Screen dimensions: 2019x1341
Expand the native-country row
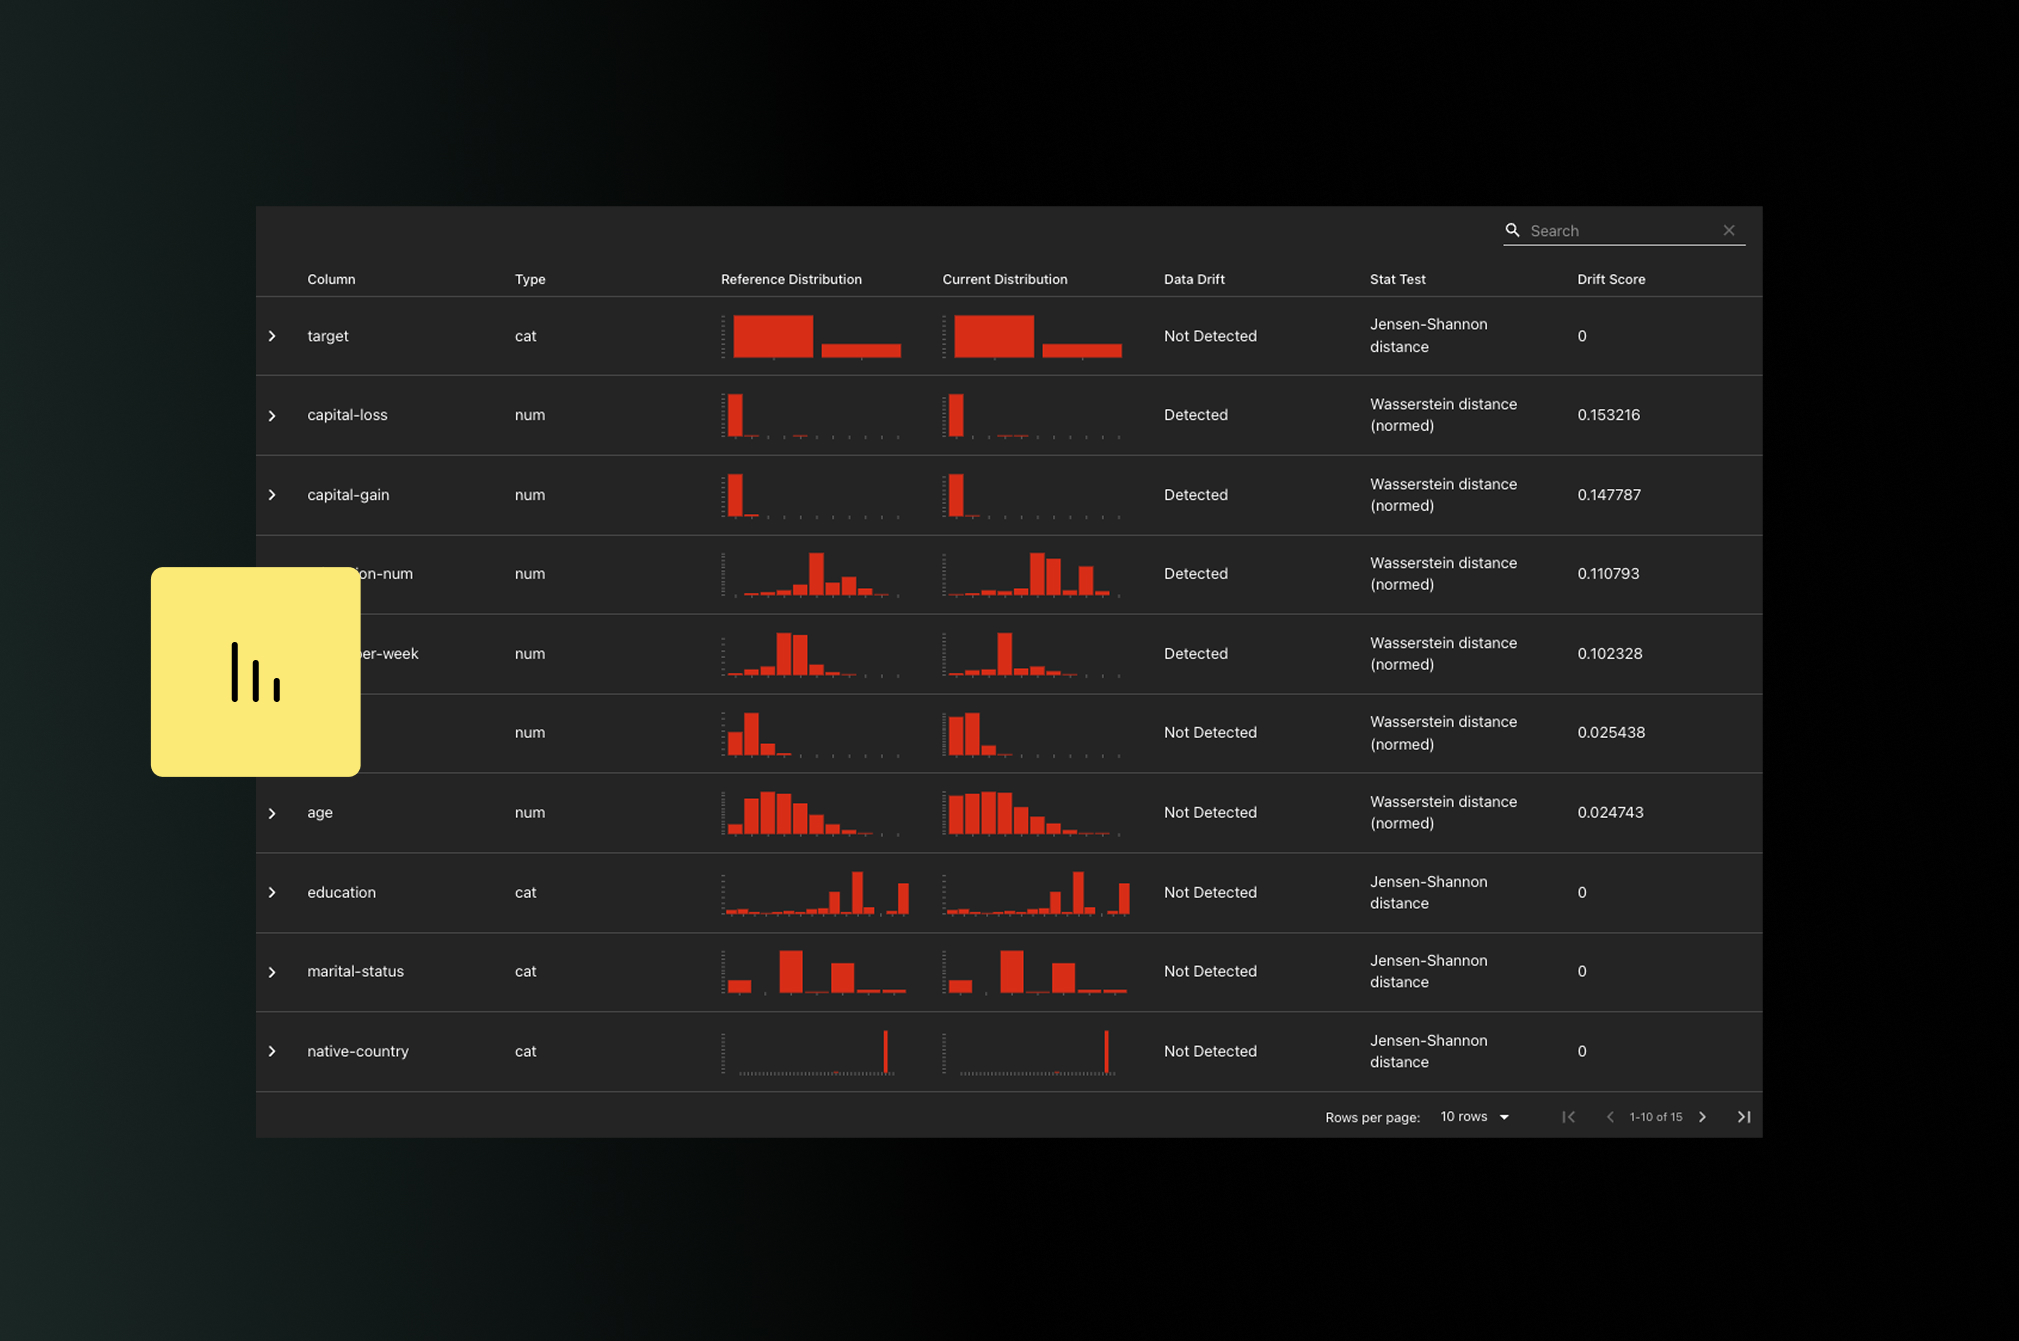[x=272, y=1051]
